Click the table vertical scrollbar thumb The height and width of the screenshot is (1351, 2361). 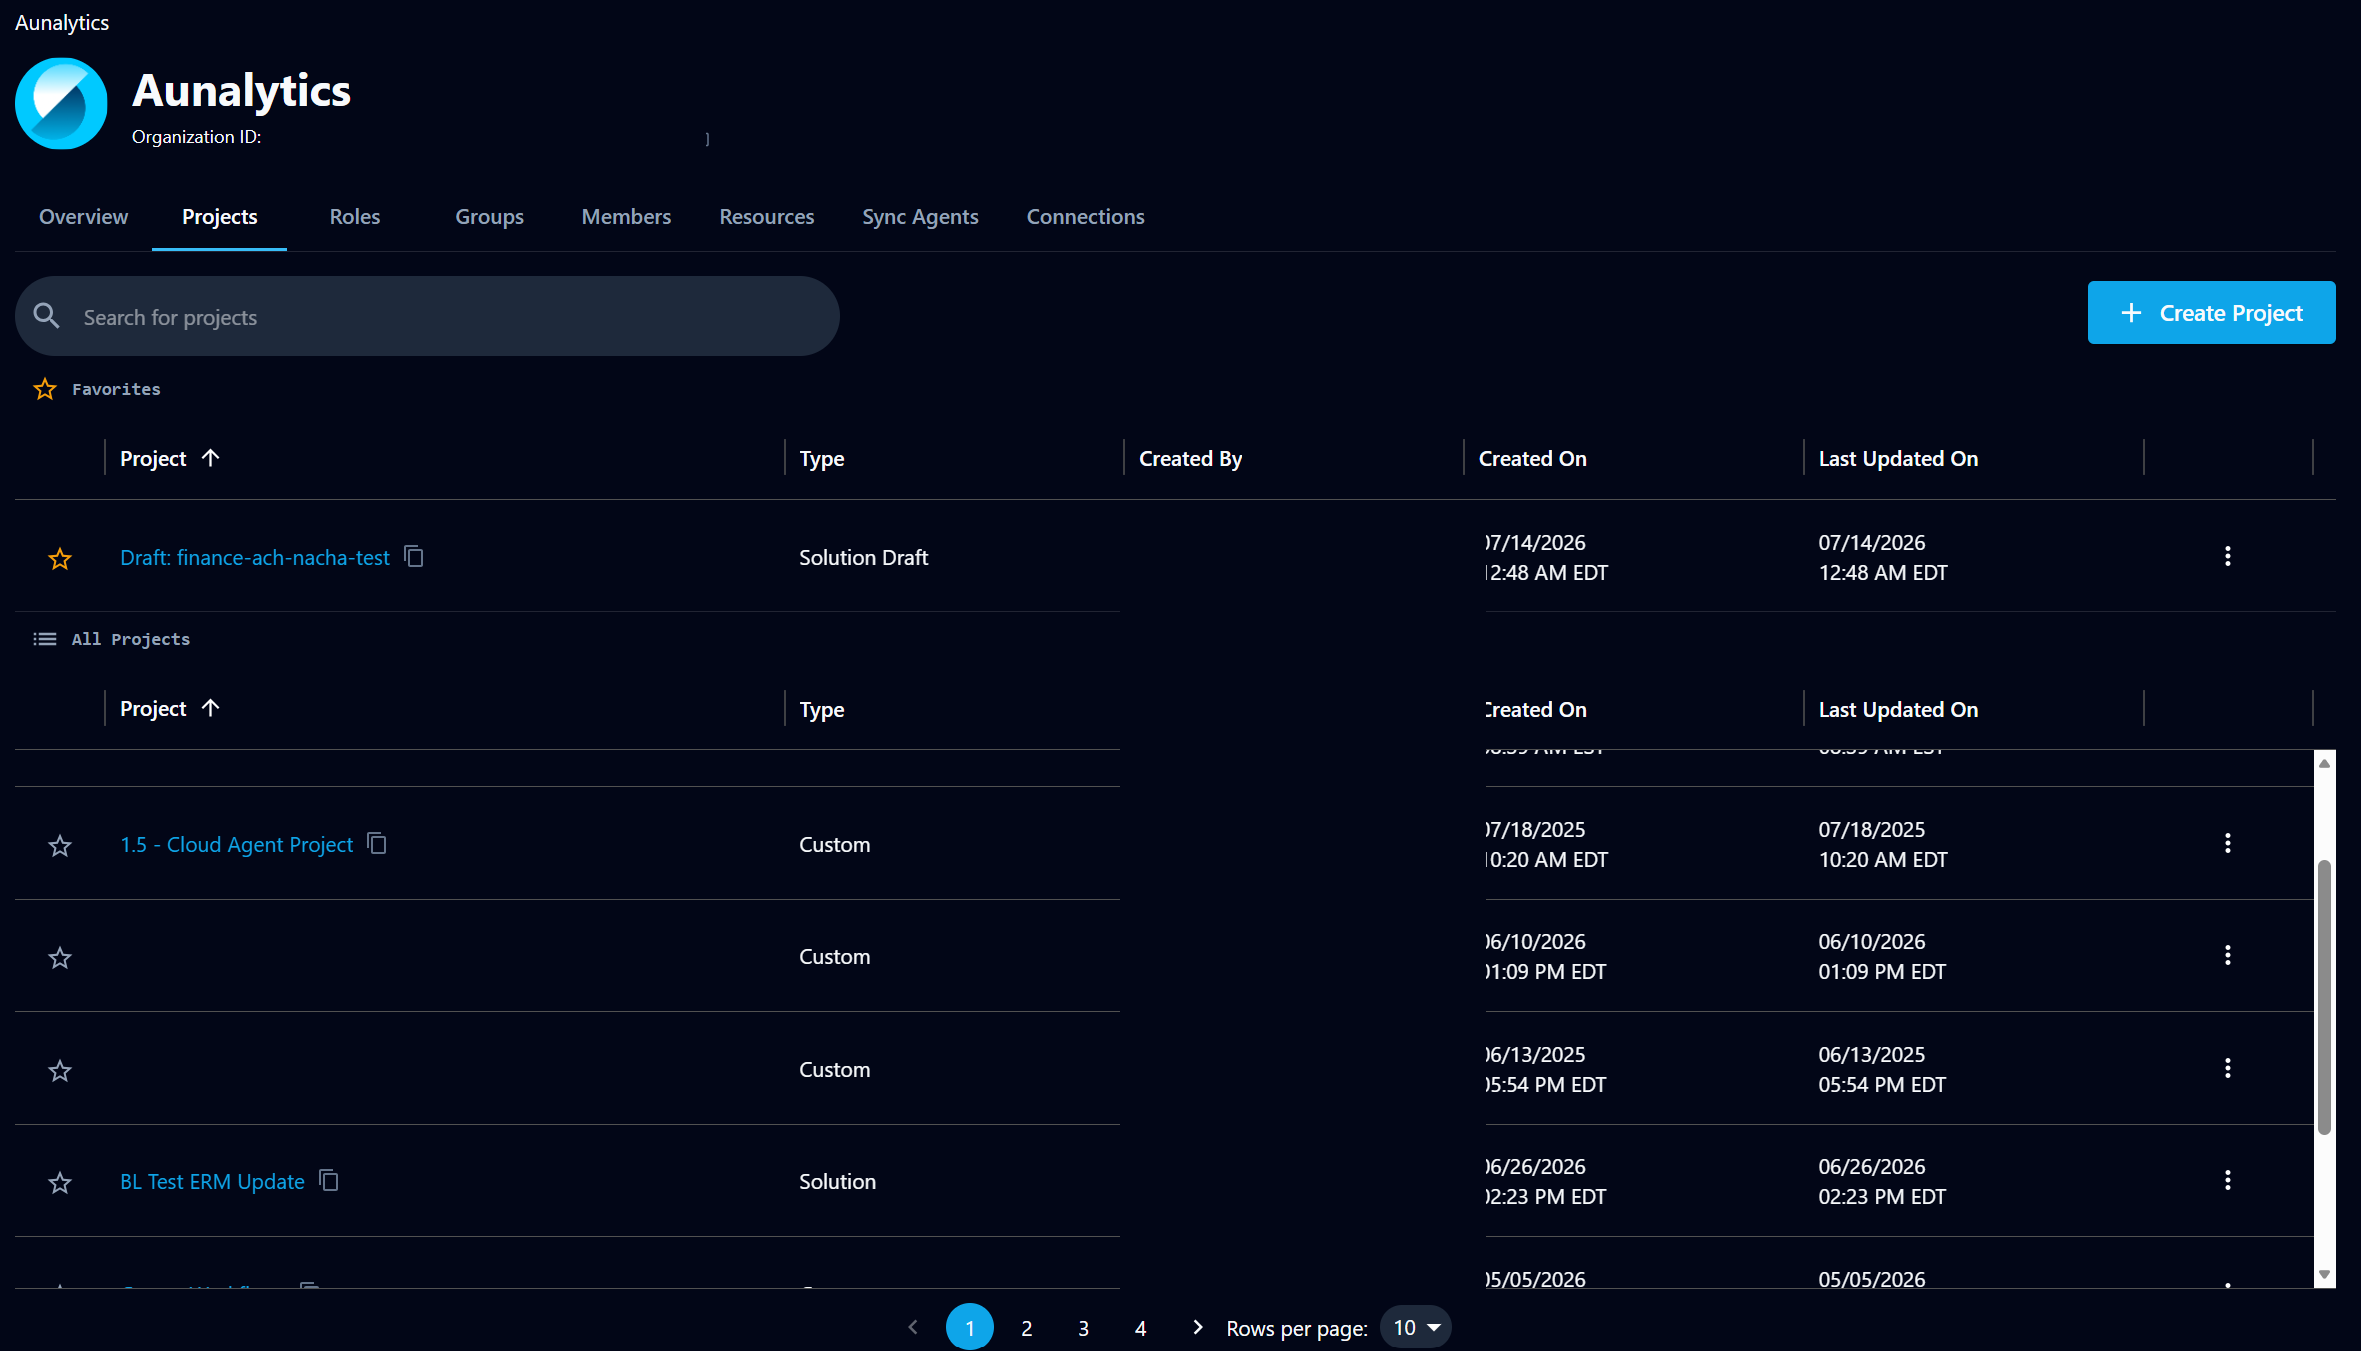click(2324, 997)
